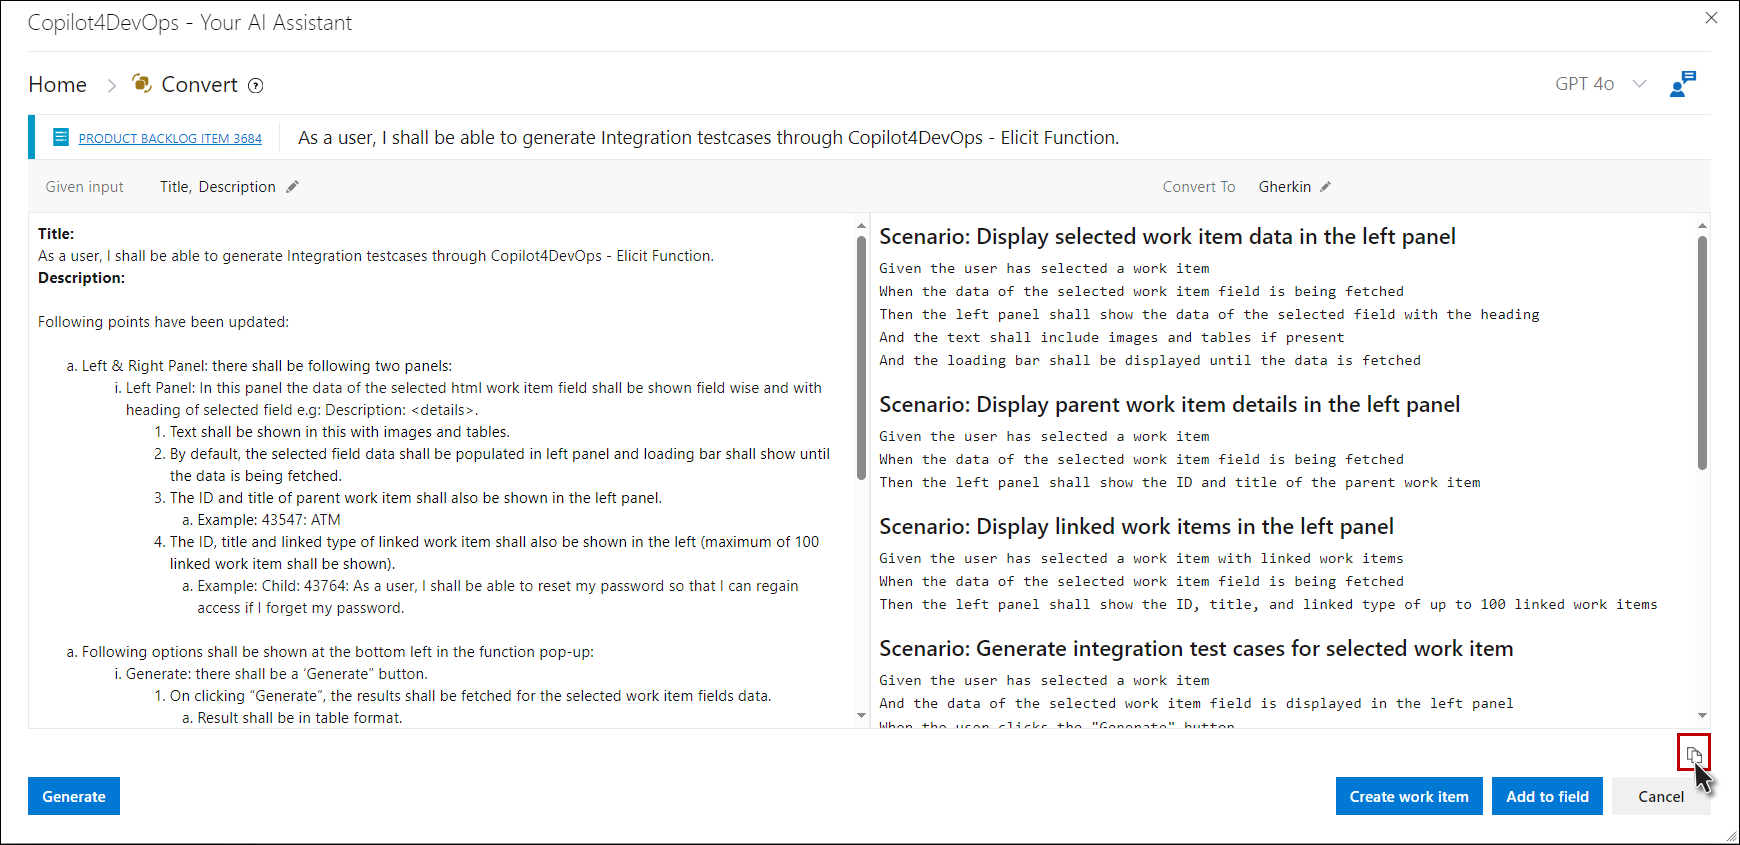Click the Gherkin output scroll up arrow
Screen dimensions: 1740x845
click(1702, 226)
